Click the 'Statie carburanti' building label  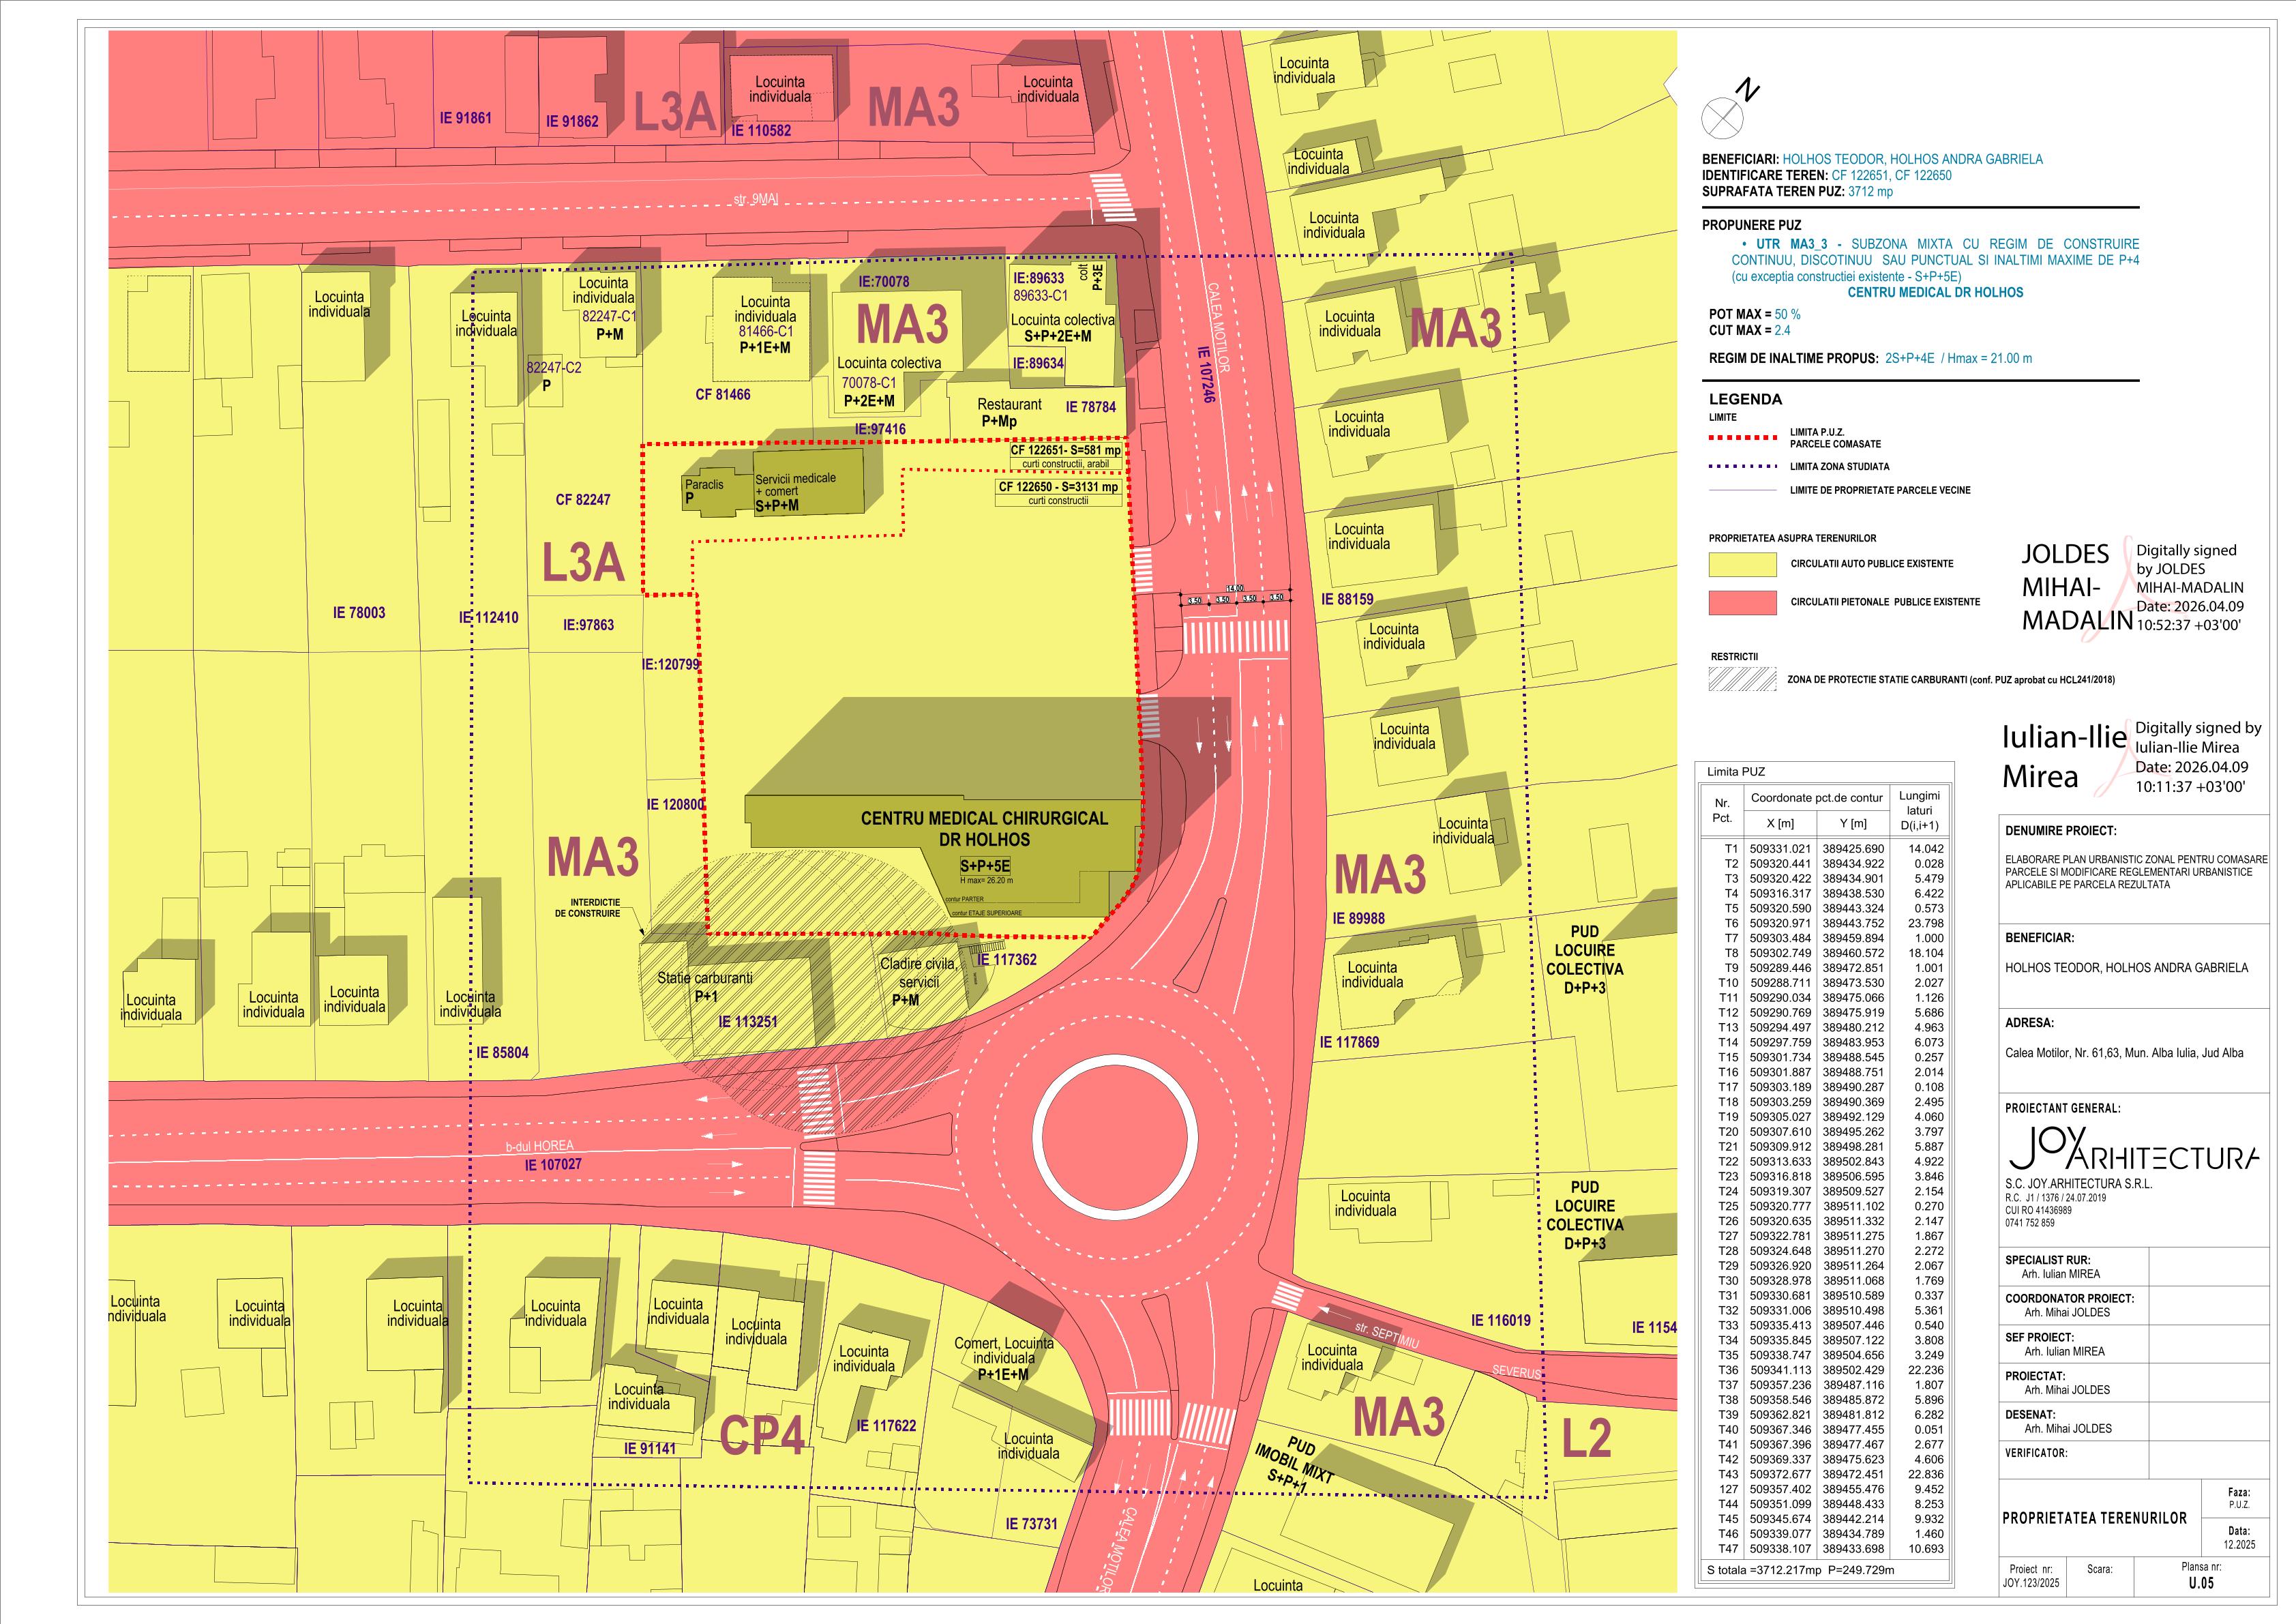pos(704,978)
